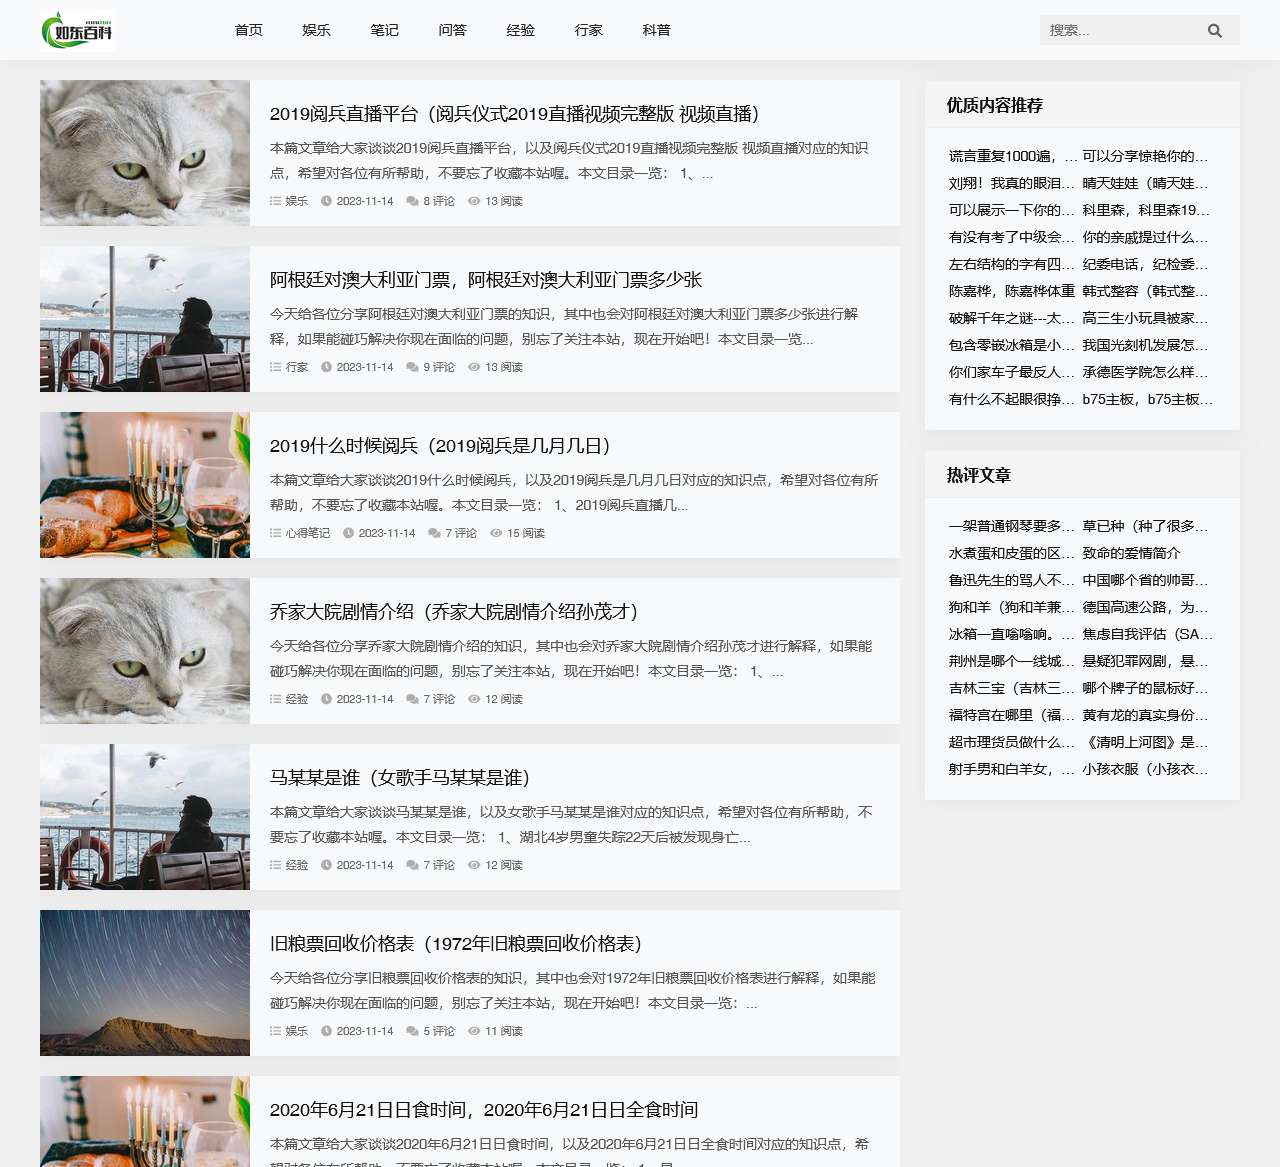Open the 首页 navigation menu item
Viewport: 1280px width, 1167px height.
[x=248, y=30]
